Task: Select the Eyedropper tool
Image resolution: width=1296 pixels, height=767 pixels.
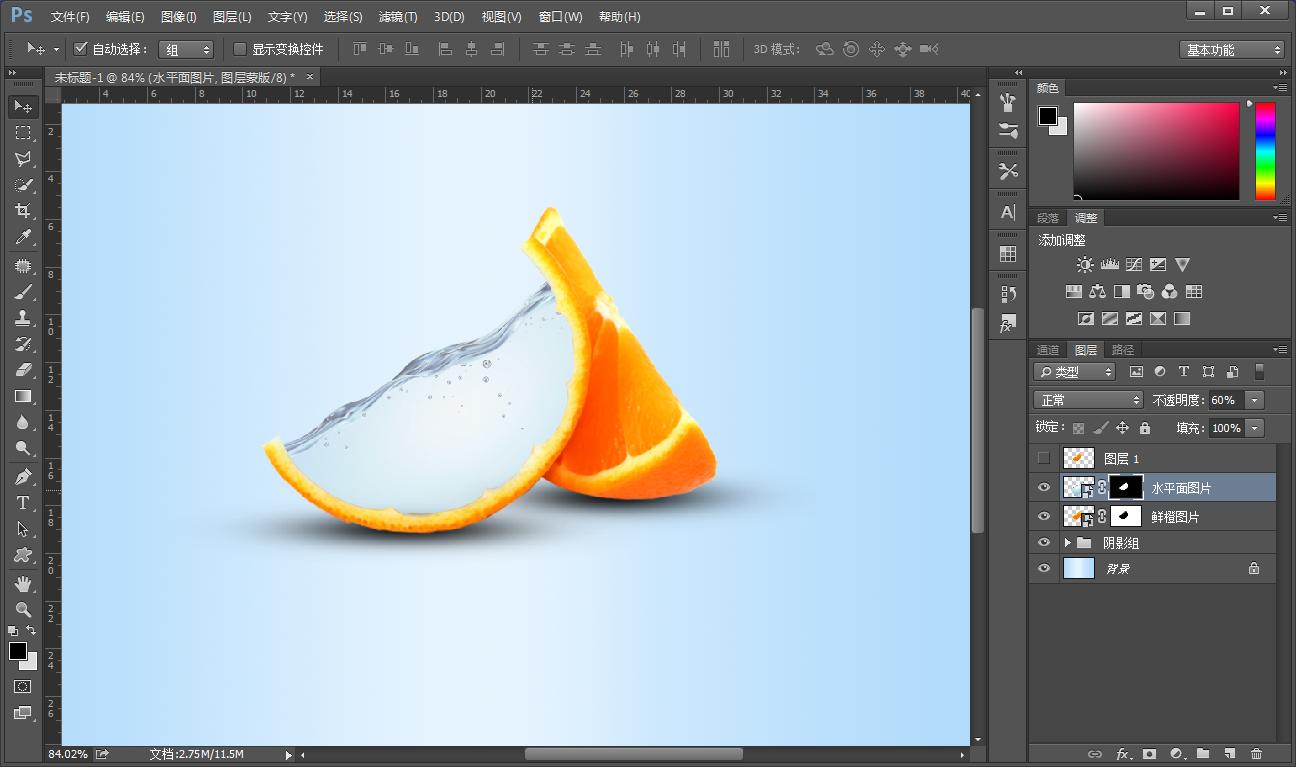Action: [x=22, y=237]
